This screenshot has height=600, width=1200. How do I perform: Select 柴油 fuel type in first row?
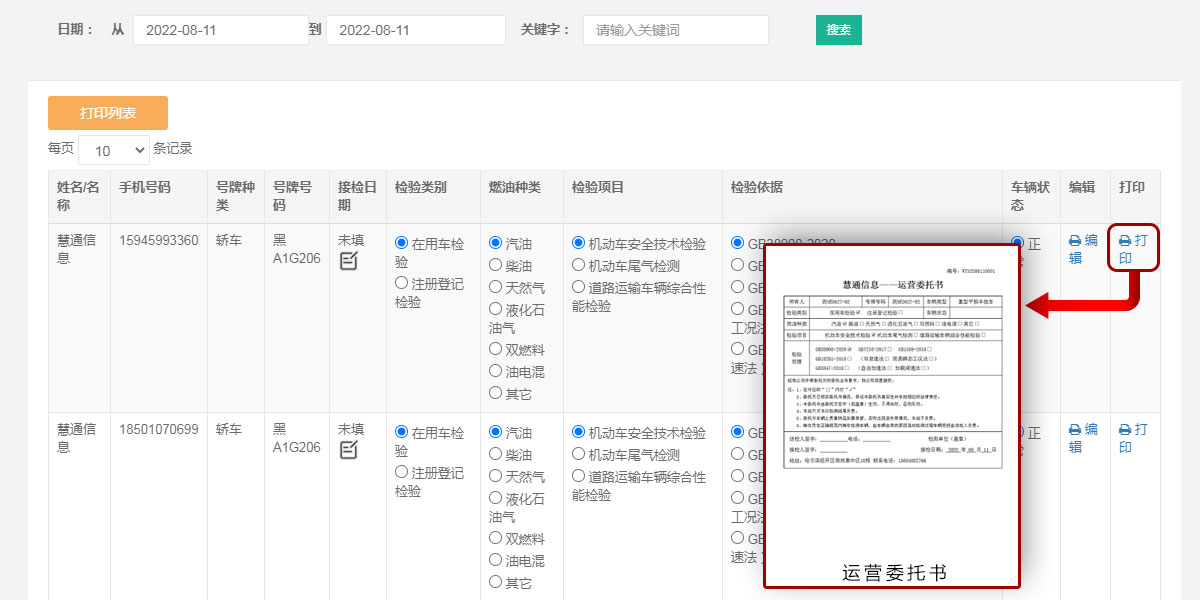pyautogui.click(x=496, y=265)
